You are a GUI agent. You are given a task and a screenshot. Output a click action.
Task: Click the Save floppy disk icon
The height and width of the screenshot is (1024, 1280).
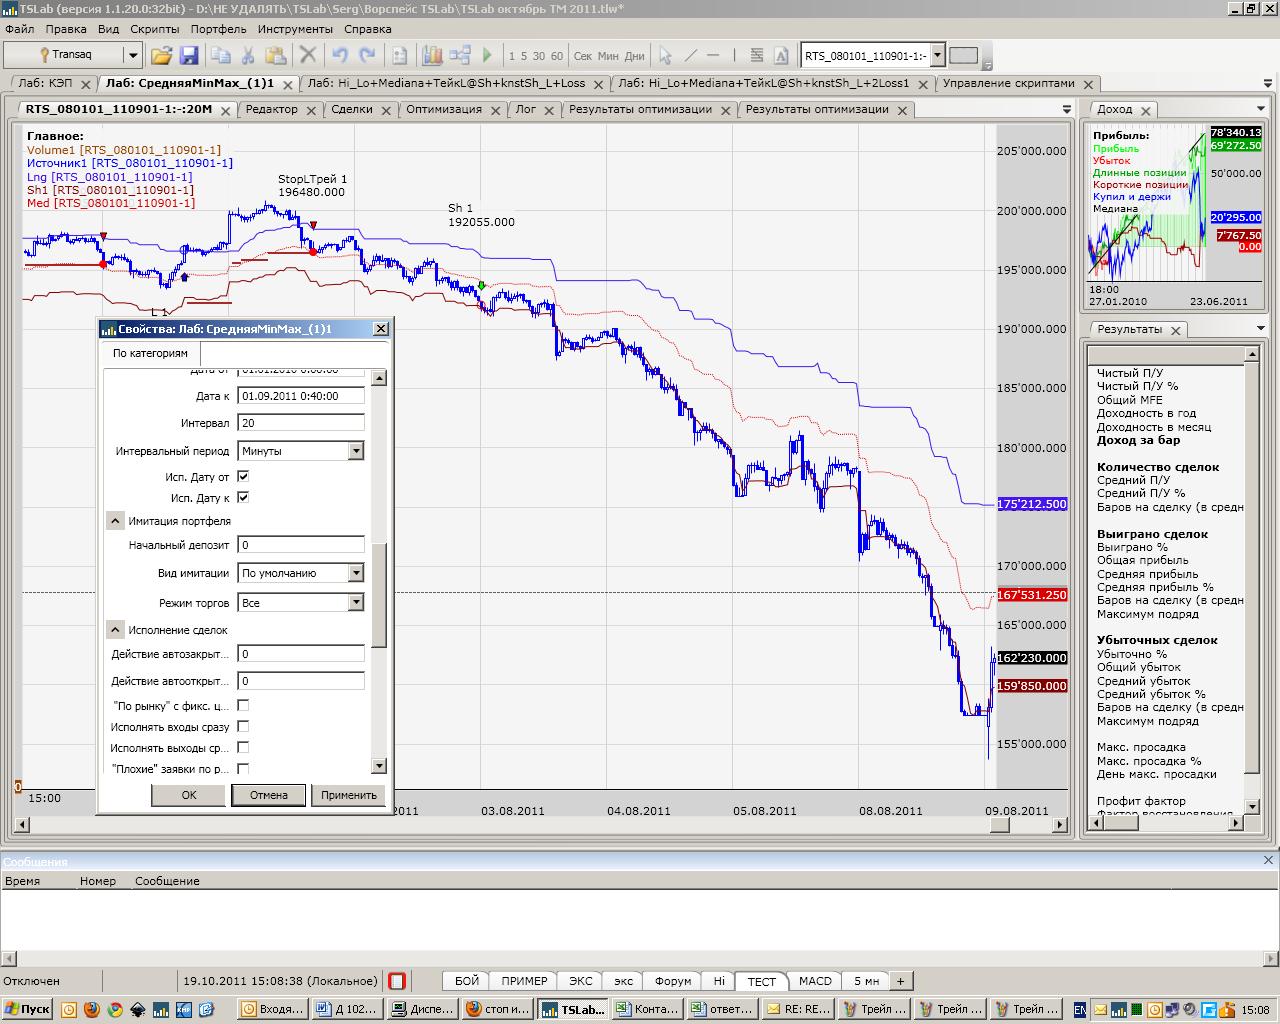coord(188,55)
